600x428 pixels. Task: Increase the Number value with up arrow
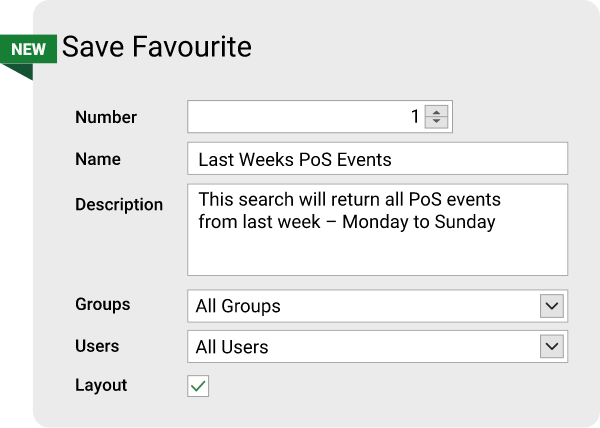[x=436, y=111]
